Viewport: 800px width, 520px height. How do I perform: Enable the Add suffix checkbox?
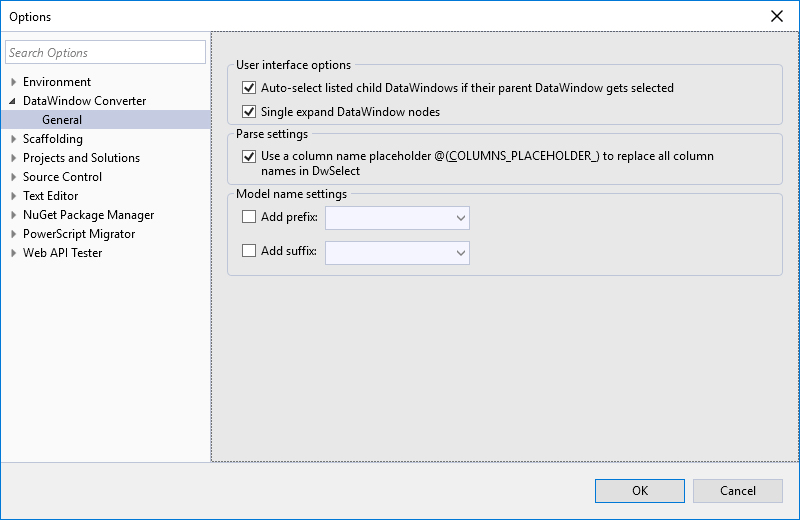[x=249, y=252]
